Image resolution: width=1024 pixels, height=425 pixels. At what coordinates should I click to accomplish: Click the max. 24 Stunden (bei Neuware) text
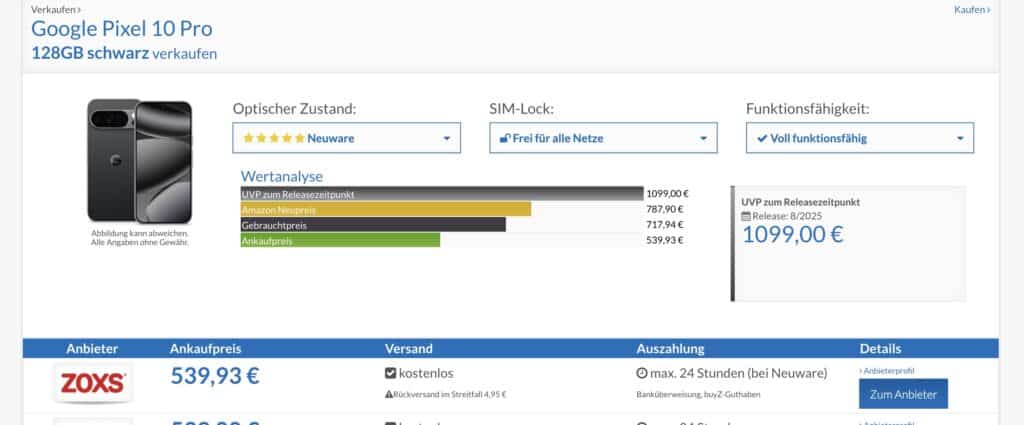[738, 373]
